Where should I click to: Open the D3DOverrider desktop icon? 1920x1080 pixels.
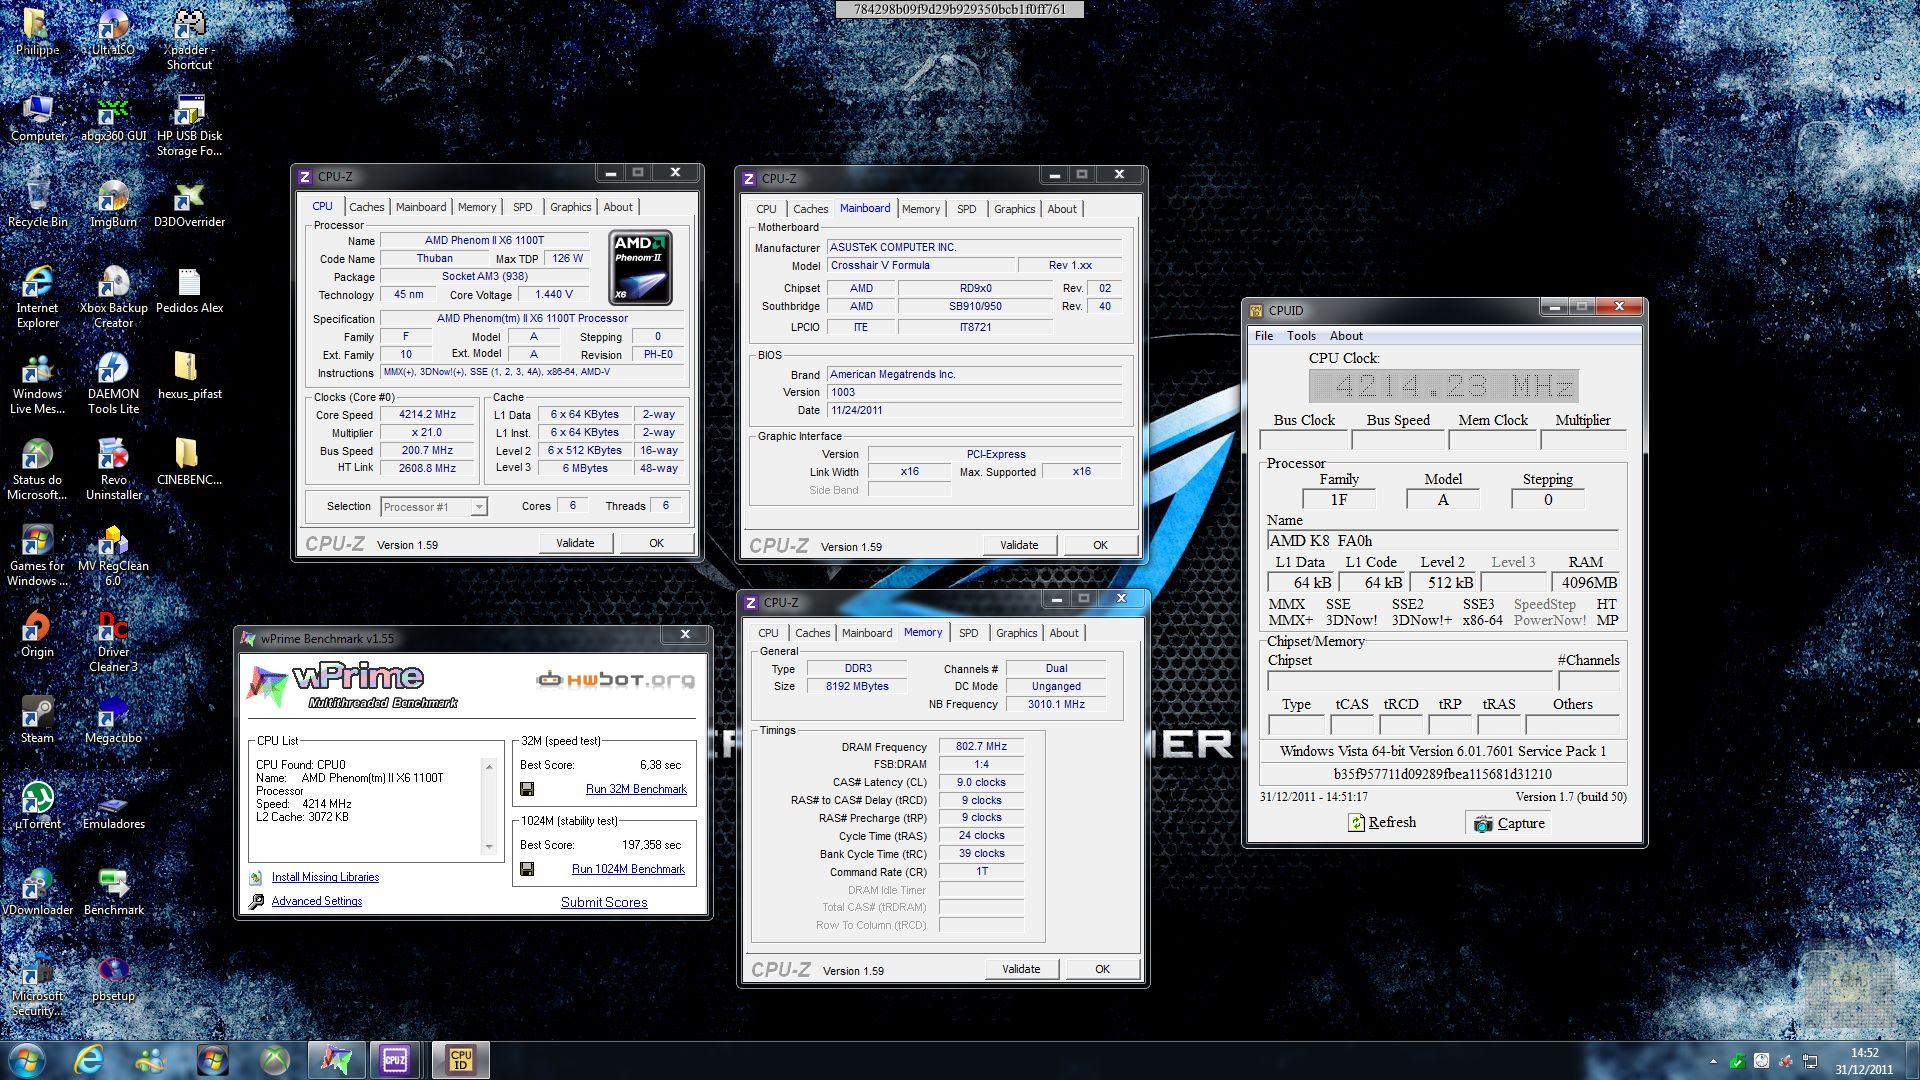pos(189,205)
